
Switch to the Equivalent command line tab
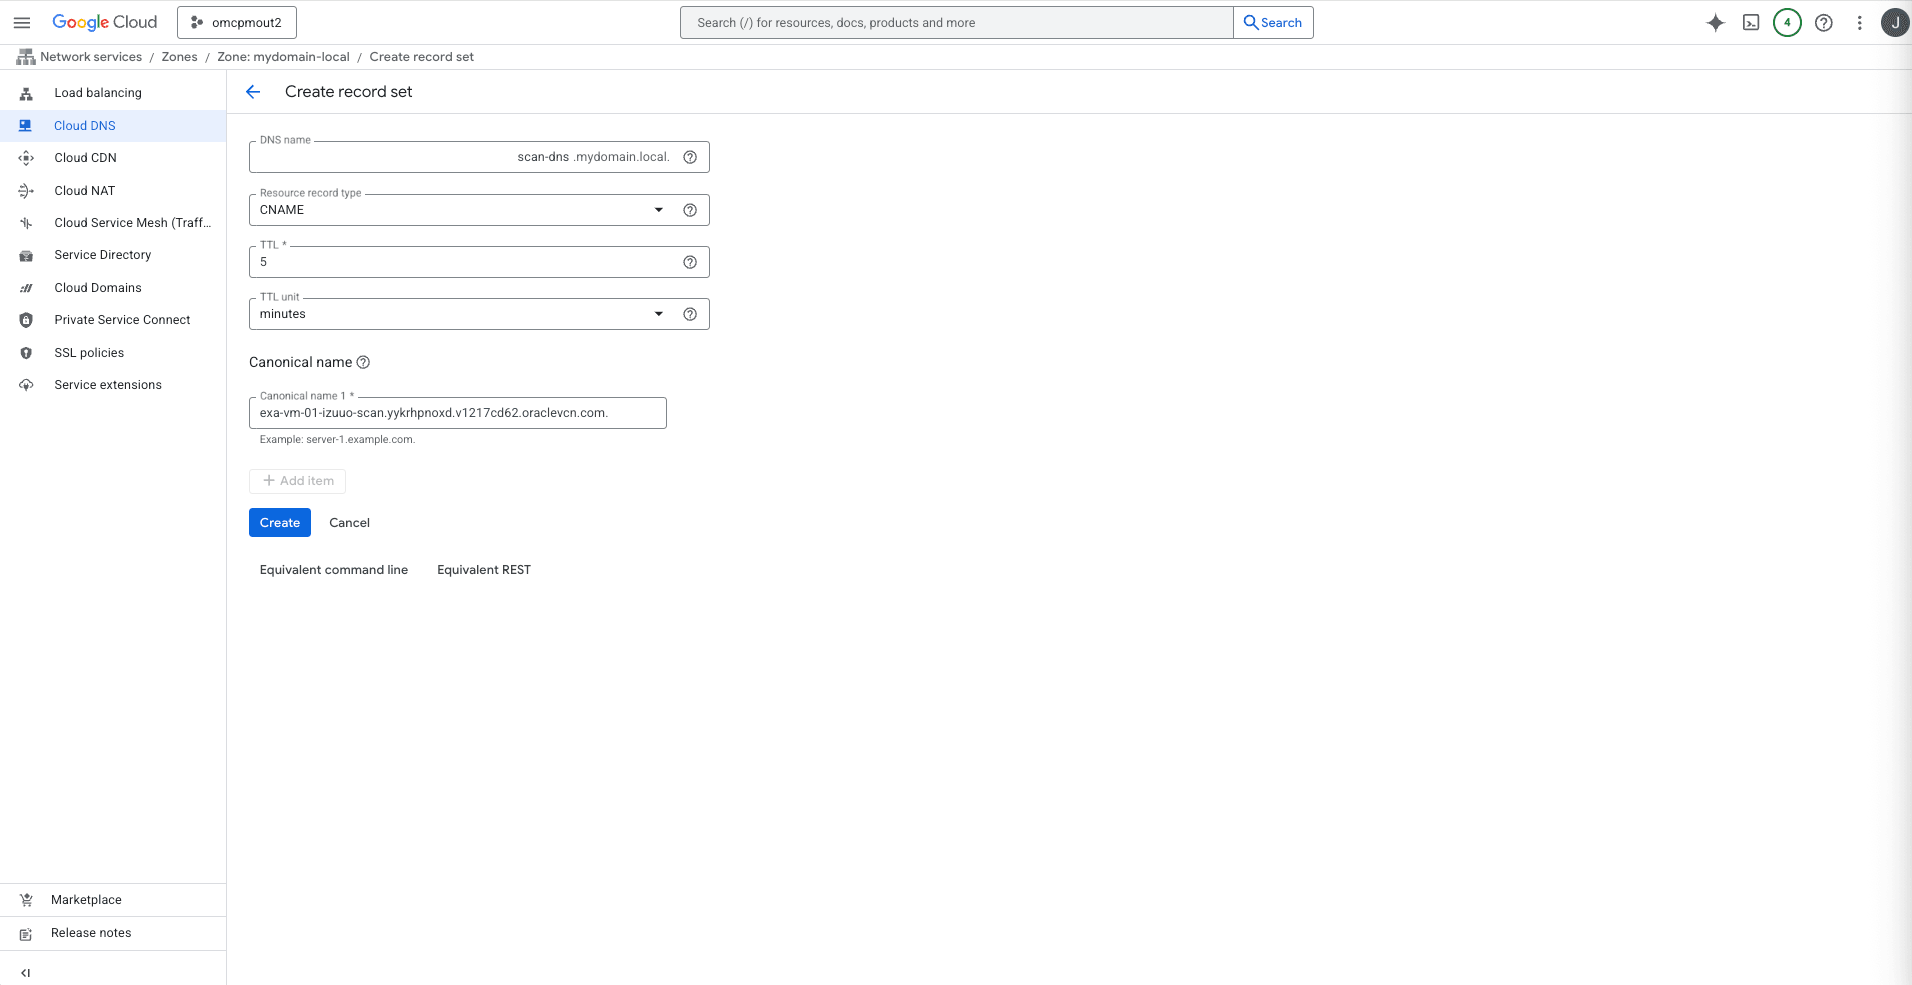[333, 569]
